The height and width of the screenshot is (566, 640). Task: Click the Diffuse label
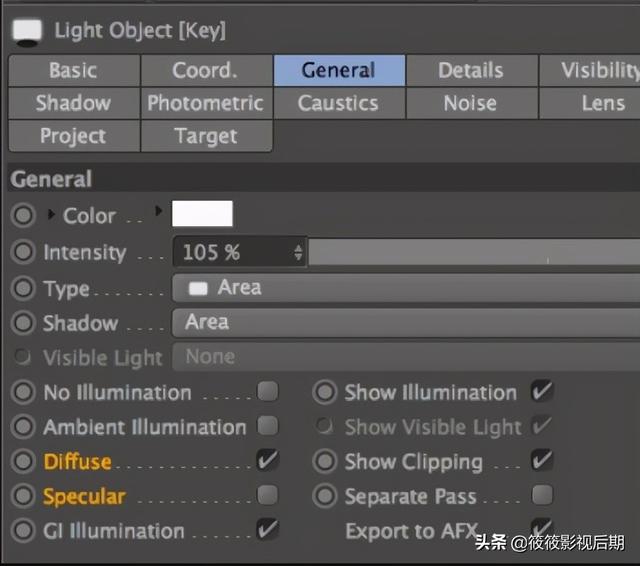(77, 462)
